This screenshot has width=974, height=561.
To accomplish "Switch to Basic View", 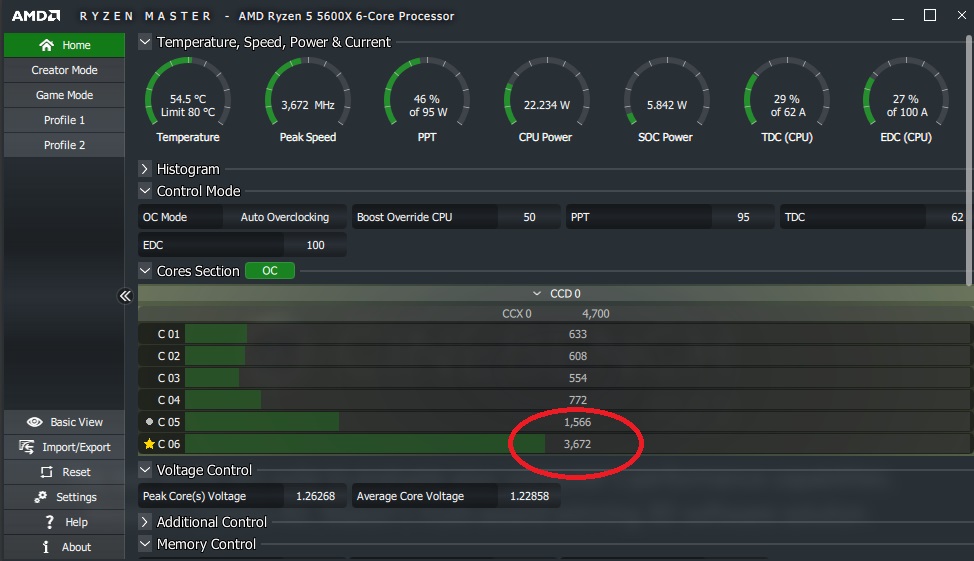I will coord(65,422).
